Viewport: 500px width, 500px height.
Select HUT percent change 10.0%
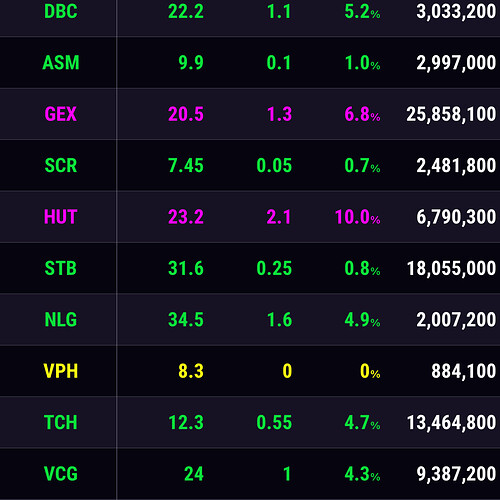tap(357, 217)
